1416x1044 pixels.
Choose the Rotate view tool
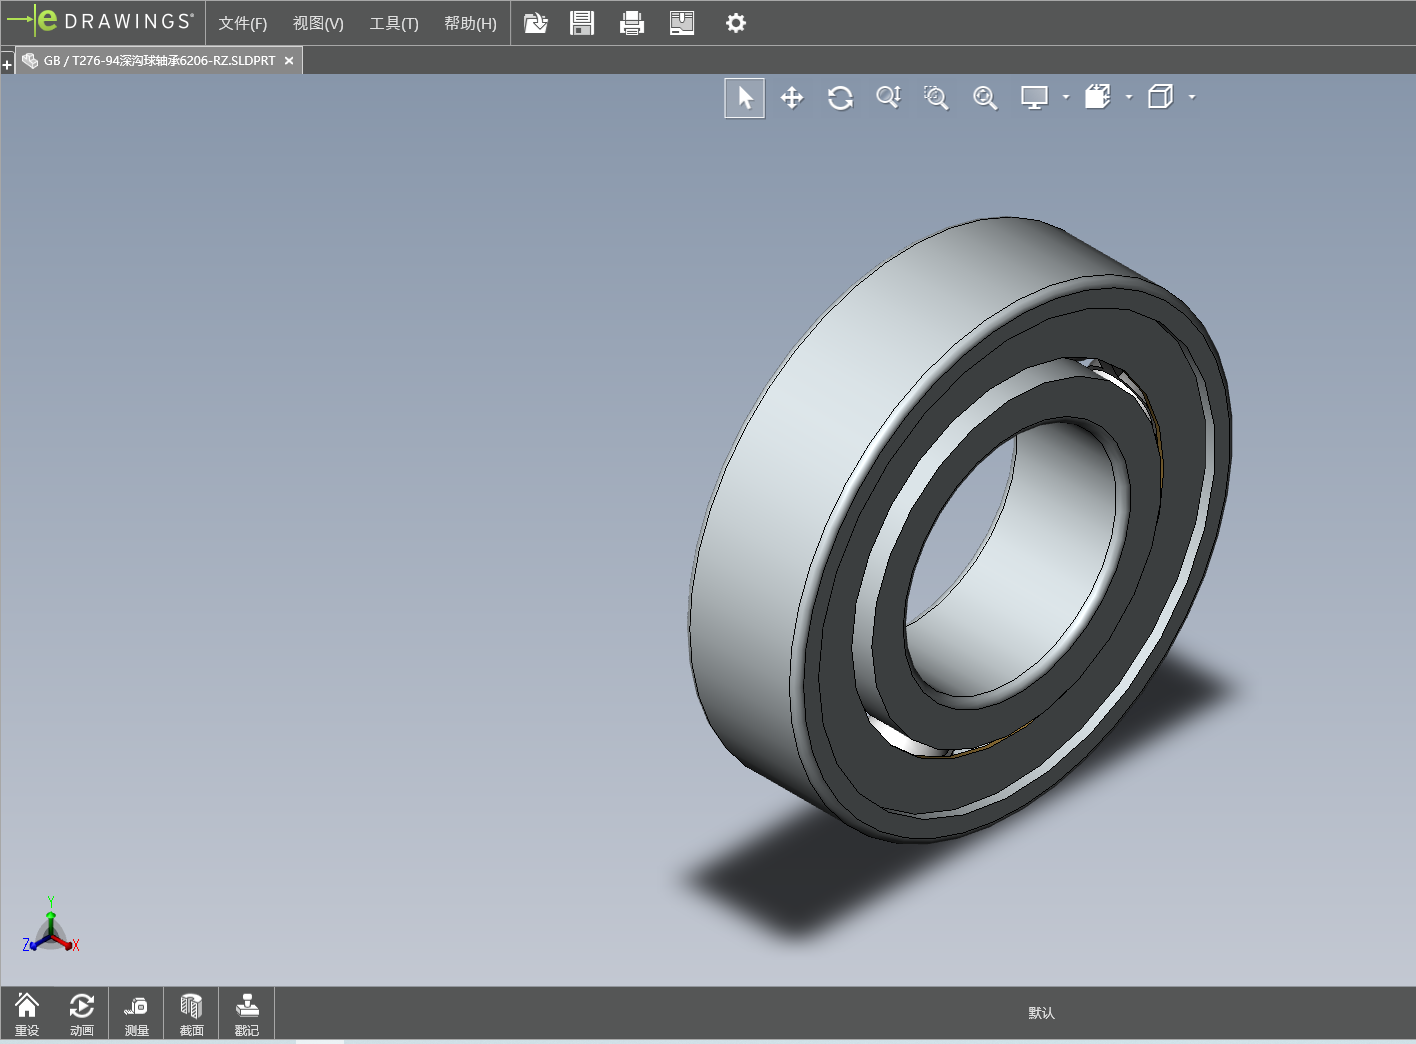click(x=840, y=98)
